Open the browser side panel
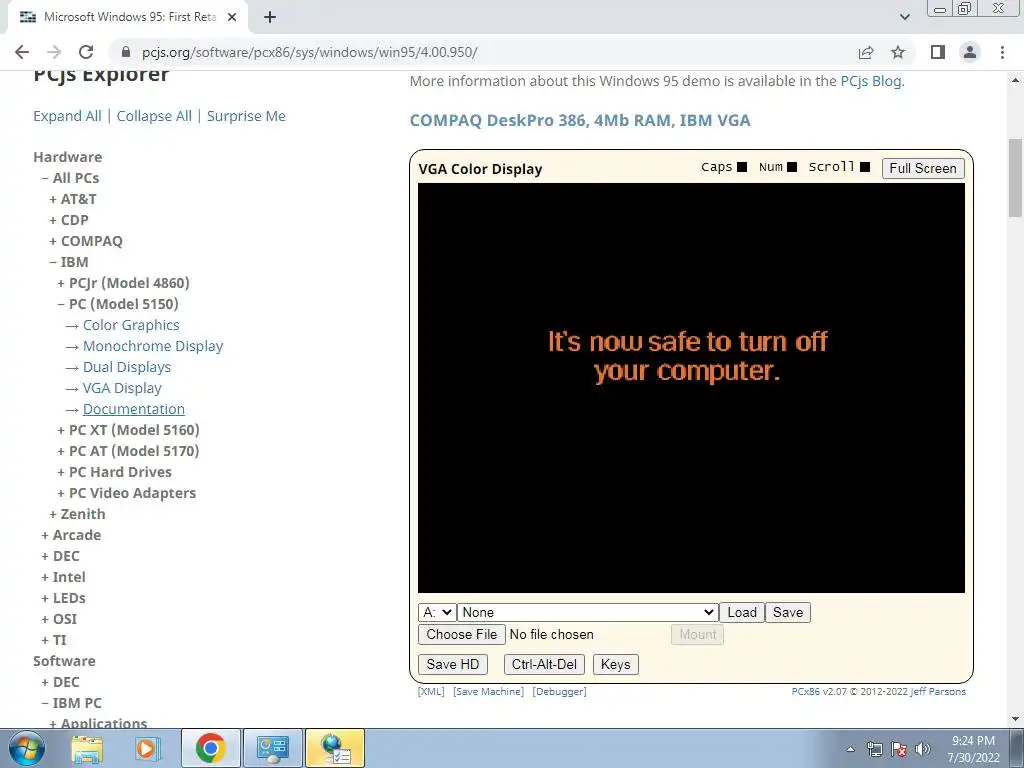This screenshot has height=768, width=1024. pos(938,52)
